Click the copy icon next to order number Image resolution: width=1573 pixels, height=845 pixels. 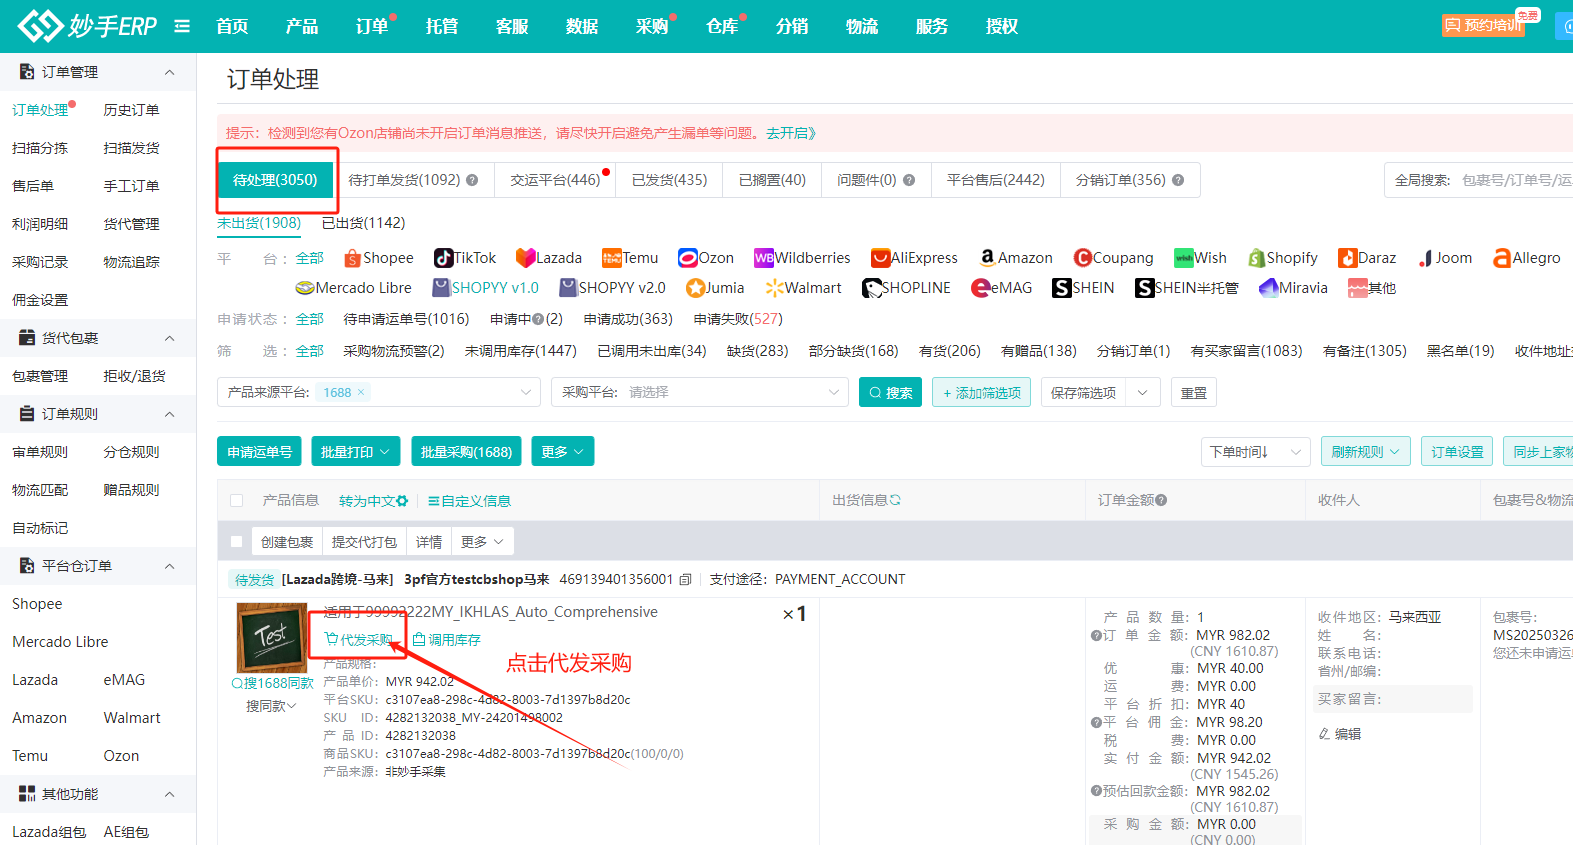685,580
